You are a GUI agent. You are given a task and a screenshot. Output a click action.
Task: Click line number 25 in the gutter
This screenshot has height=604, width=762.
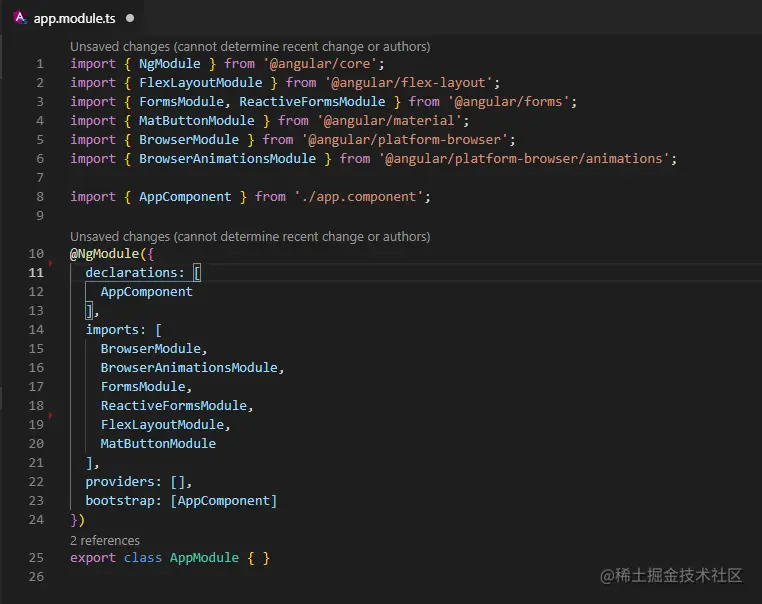[x=36, y=558]
